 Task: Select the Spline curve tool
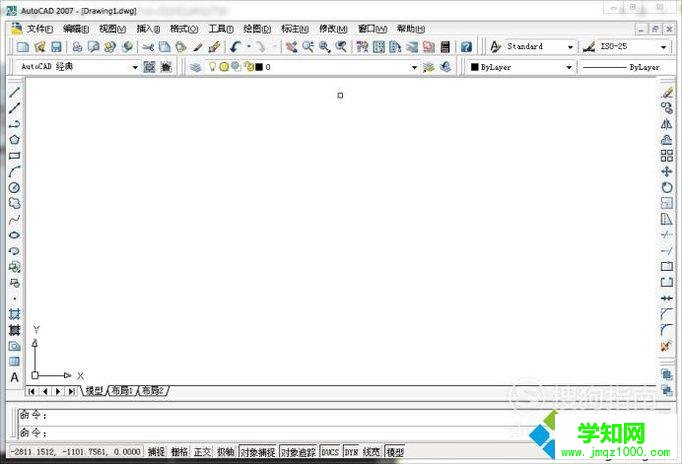click(x=14, y=219)
